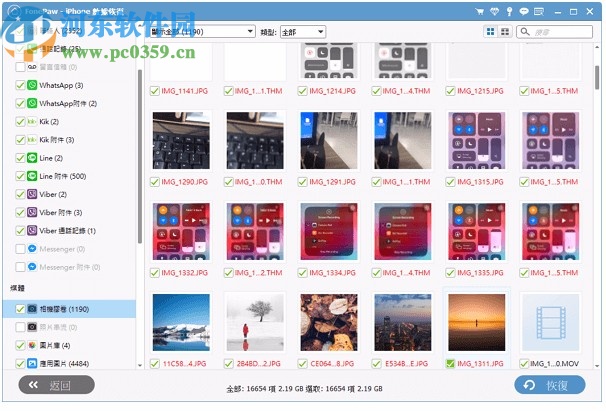Click the key register icon
This screenshot has width=606, height=411.
click(x=509, y=12)
